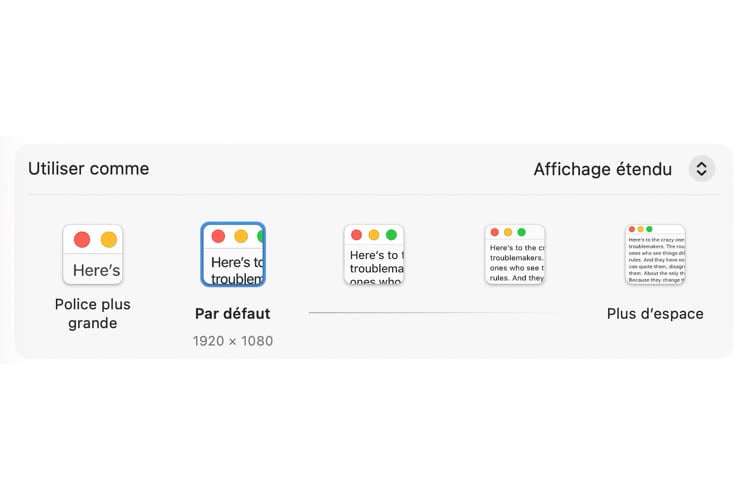Click the scale line between Par défaut and Plus d'espace
This screenshot has height=500, width=750.
(430, 313)
